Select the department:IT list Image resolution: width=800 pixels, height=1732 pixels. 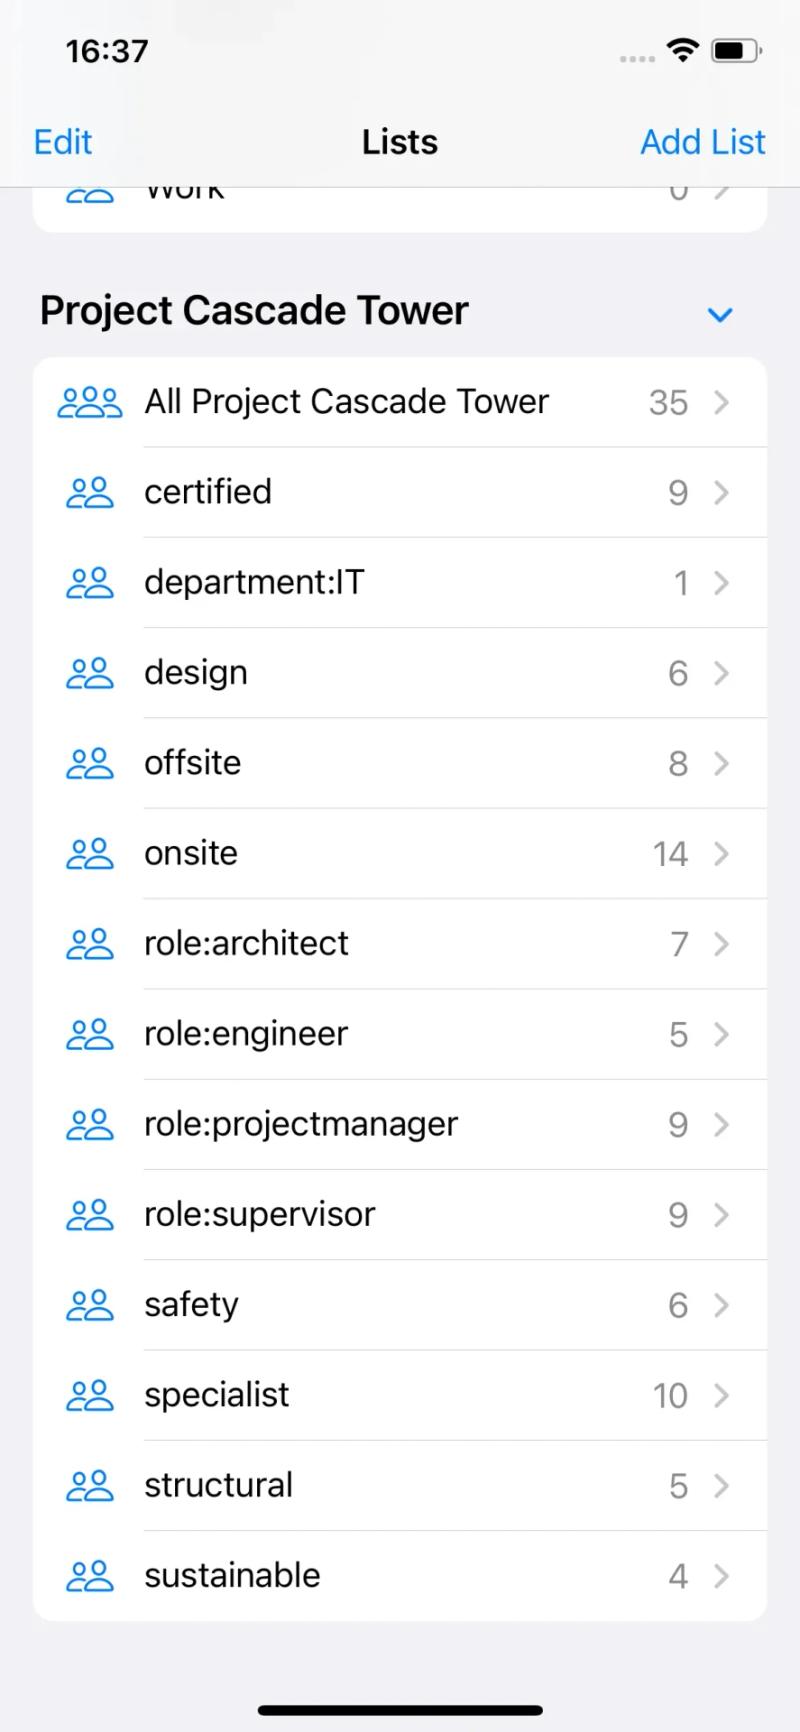coord(400,582)
